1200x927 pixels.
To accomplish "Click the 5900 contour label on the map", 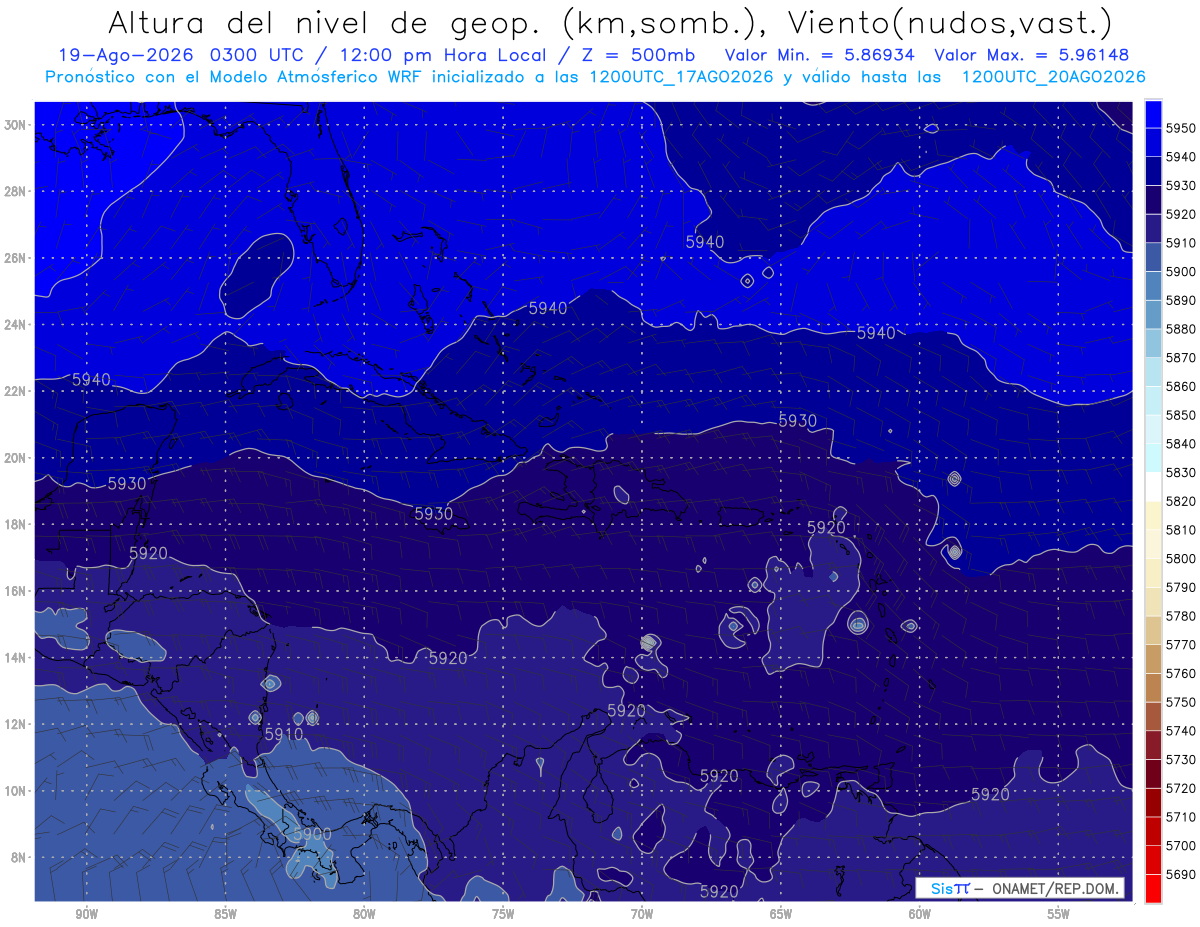I will point(312,834).
